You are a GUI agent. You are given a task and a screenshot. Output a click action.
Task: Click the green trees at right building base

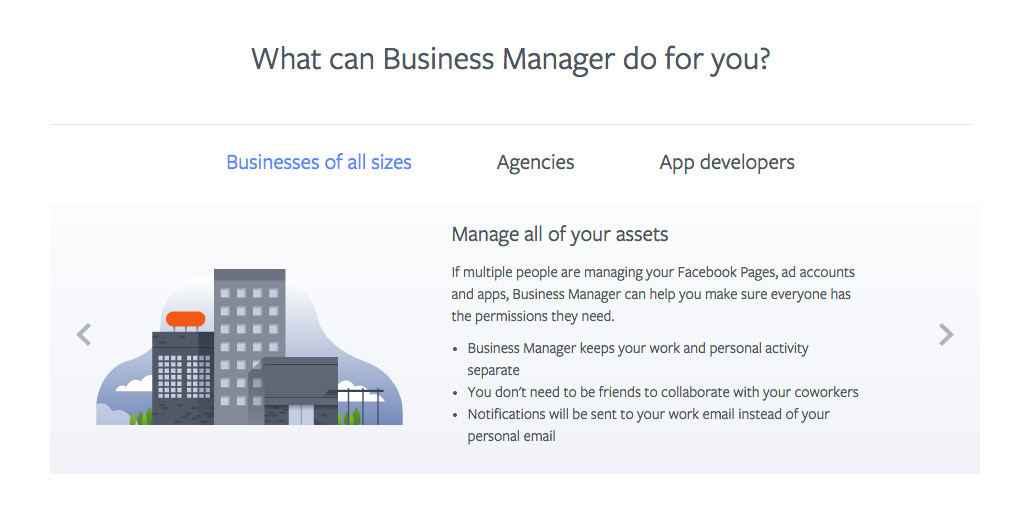pos(351,416)
